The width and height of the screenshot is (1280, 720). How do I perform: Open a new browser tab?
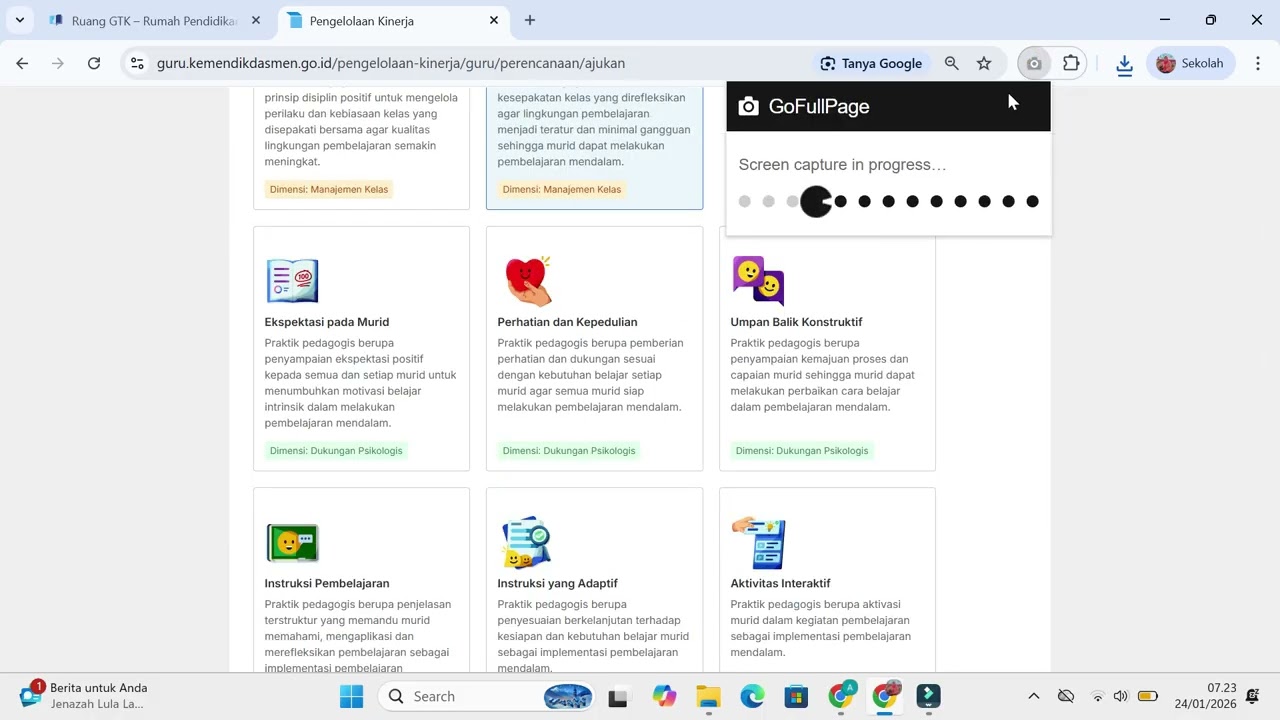[530, 20]
